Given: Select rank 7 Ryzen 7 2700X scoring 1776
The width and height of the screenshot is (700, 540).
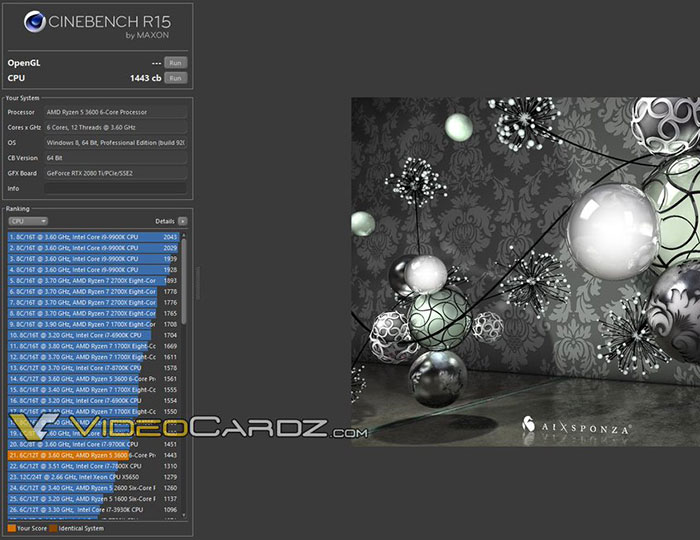Looking at the screenshot, I should tap(93, 303).
